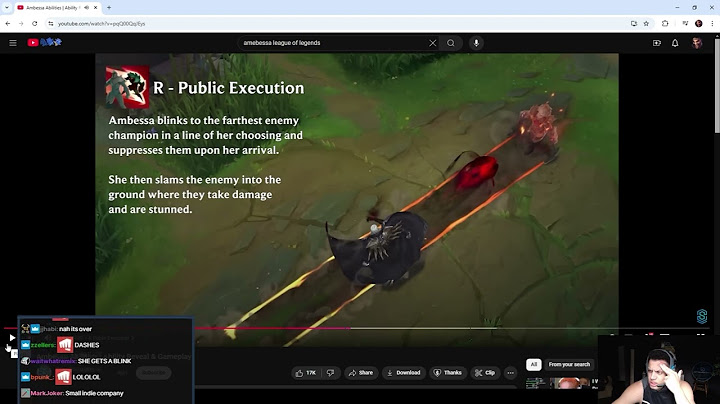This screenshot has height=404, width=720.
Task: Close the Ambessa Abilities tab
Action: pos(96,7)
